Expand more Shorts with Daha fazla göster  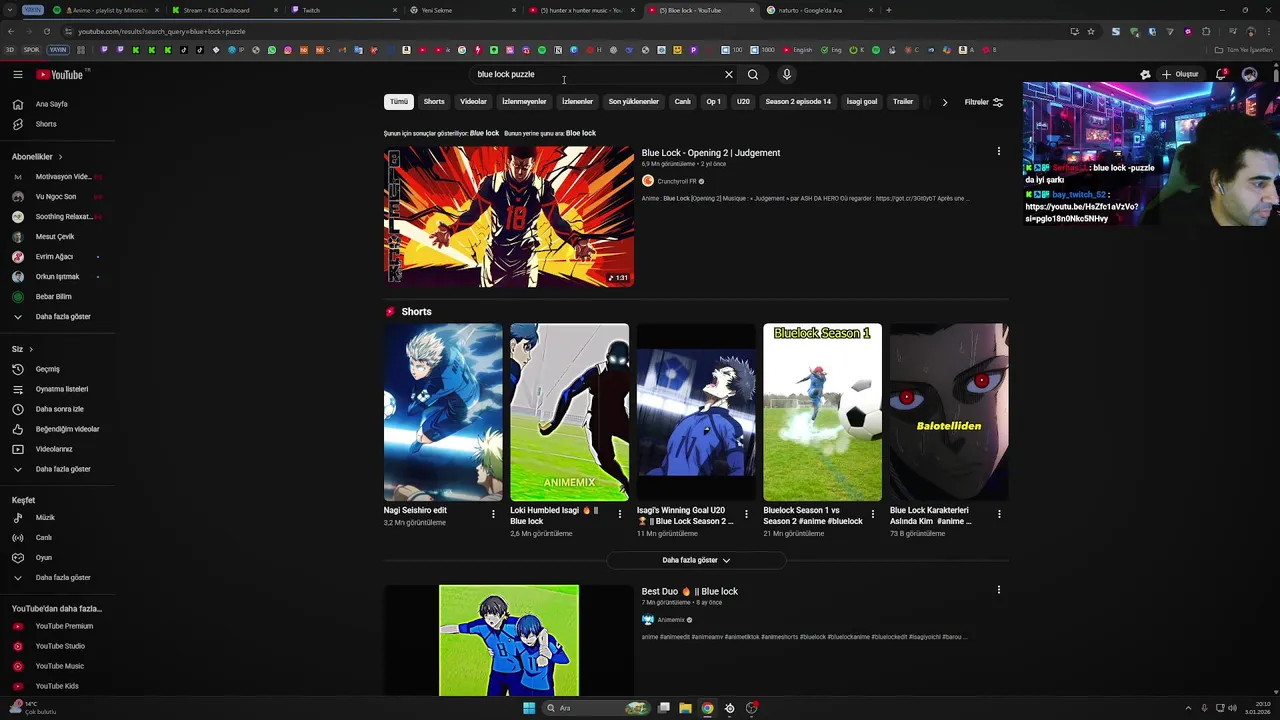click(x=696, y=560)
